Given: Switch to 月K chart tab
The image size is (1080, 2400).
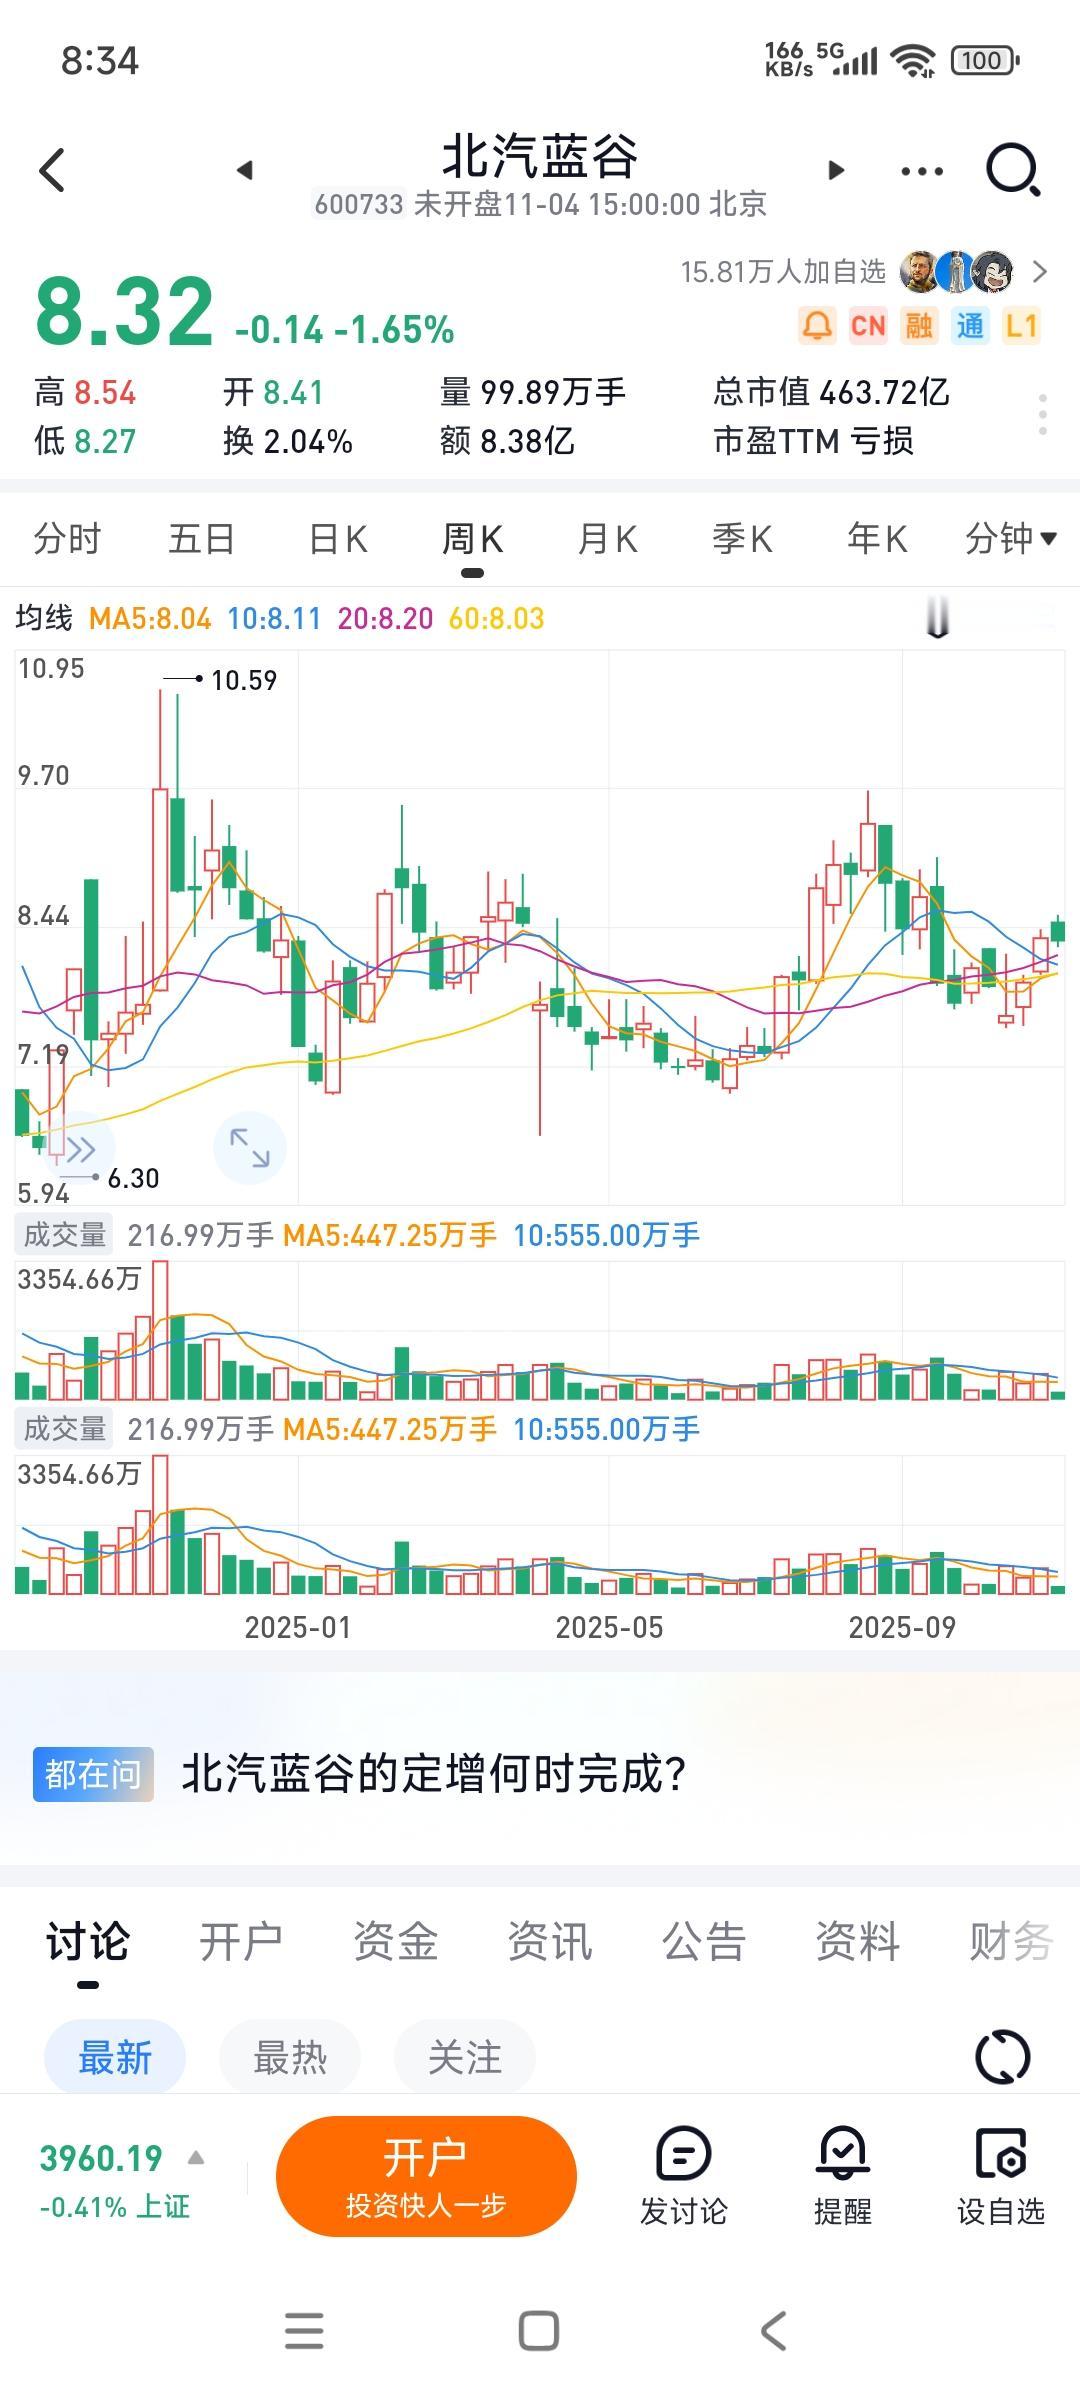Looking at the screenshot, I should click(607, 539).
